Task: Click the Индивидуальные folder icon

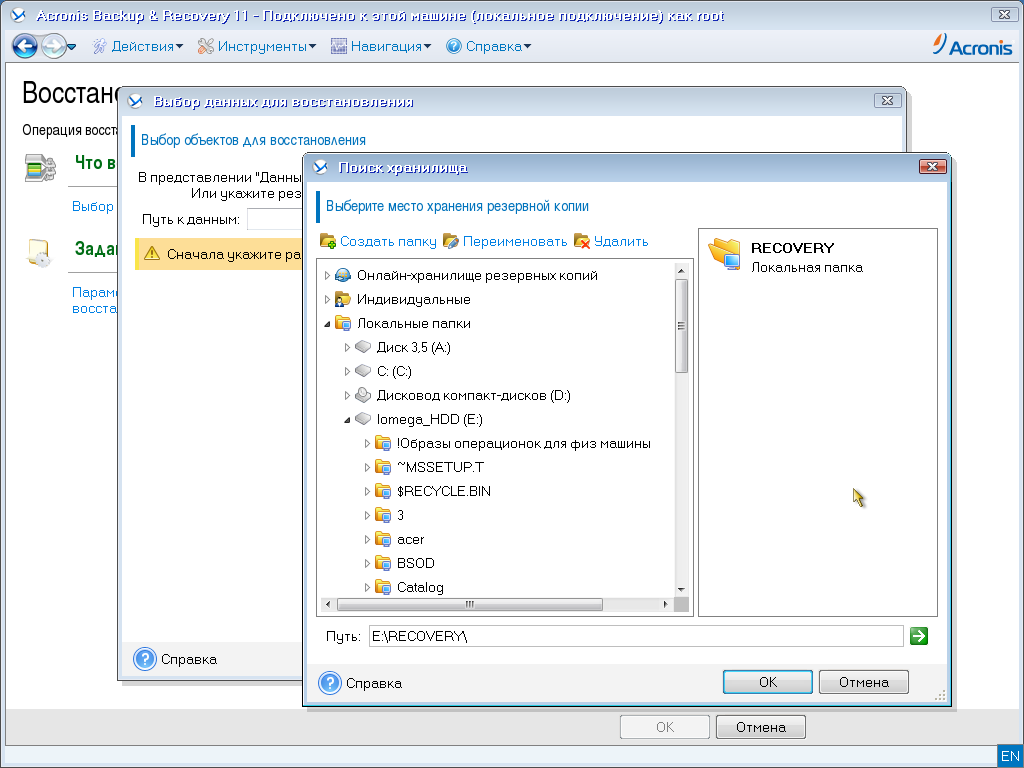Action: click(x=343, y=299)
